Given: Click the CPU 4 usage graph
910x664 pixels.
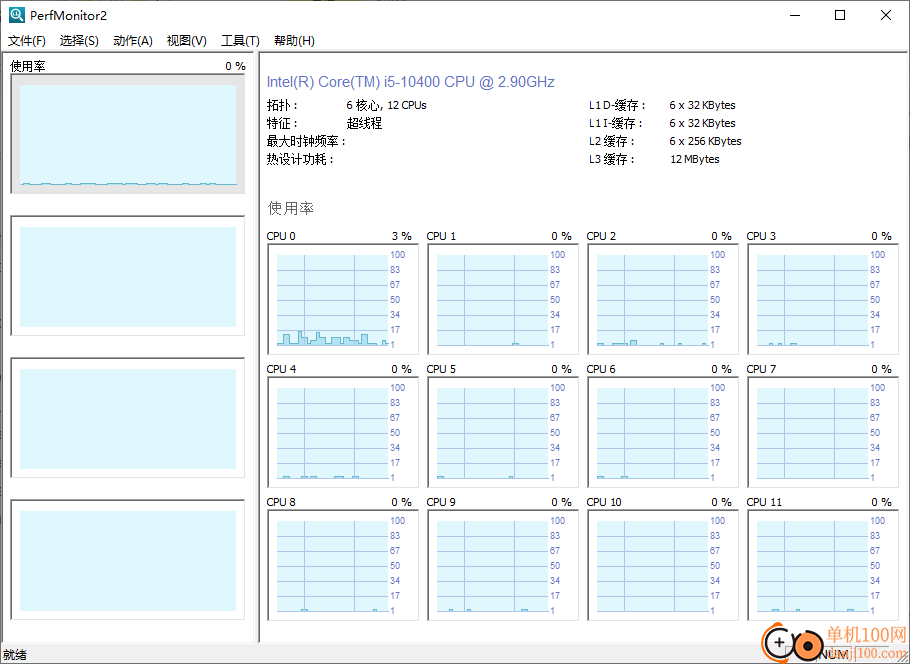Looking at the screenshot, I should pos(342,432).
